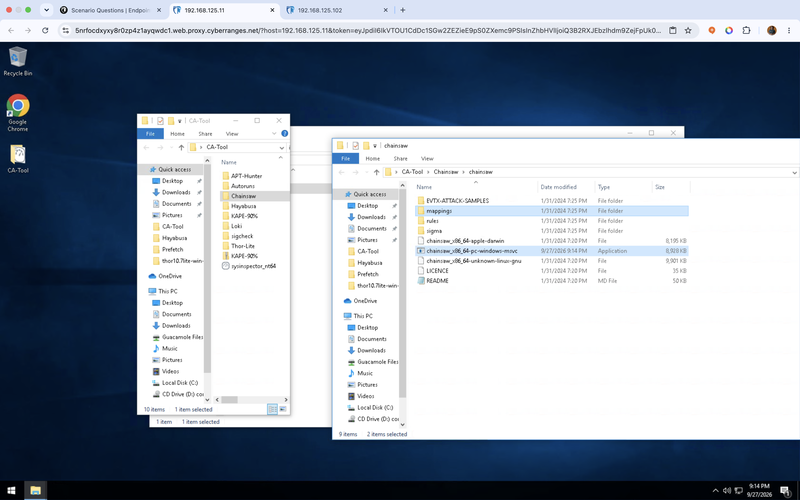
Task: Open browser tab search dropdown arrow
Action: pyautogui.click(x=46, y=10)
